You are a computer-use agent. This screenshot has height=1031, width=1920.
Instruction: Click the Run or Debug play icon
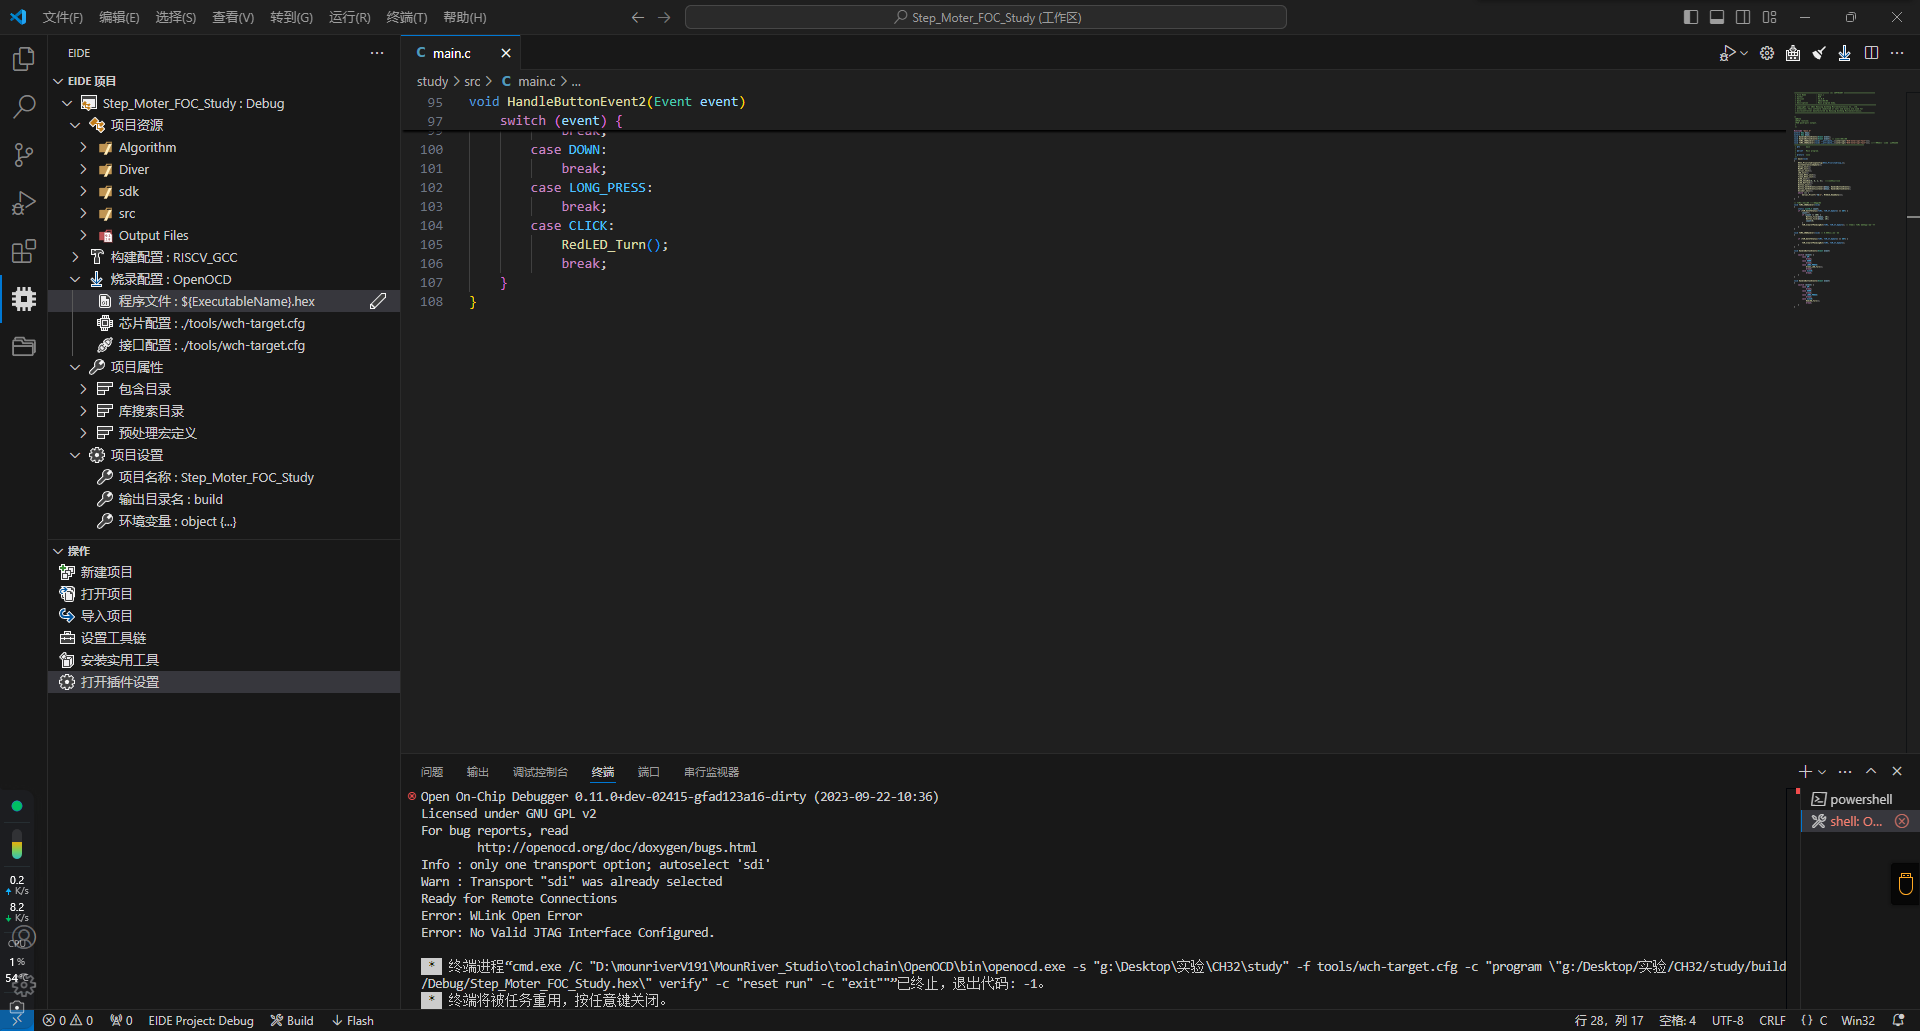[x=1727, y=53]
